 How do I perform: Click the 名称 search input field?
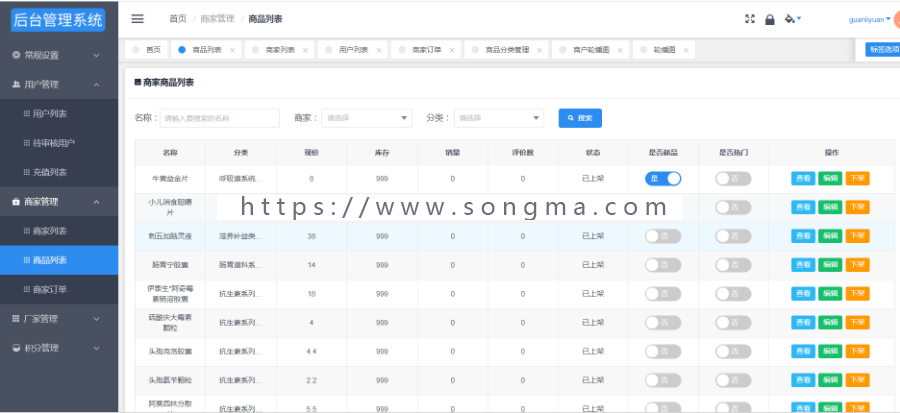[x=220, y=118]
